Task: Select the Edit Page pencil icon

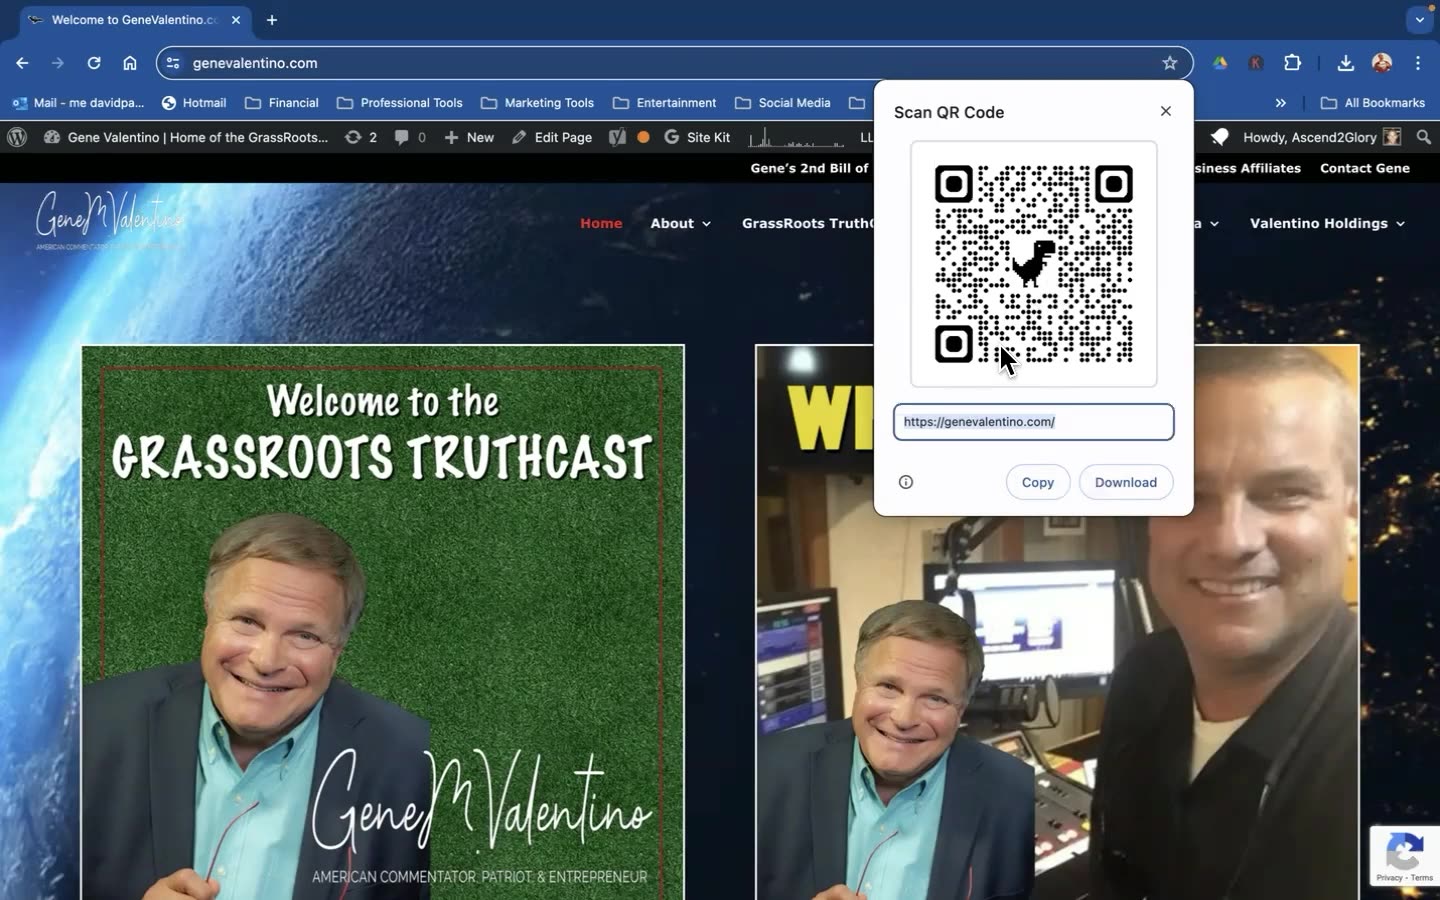Action: pos(519,137)
